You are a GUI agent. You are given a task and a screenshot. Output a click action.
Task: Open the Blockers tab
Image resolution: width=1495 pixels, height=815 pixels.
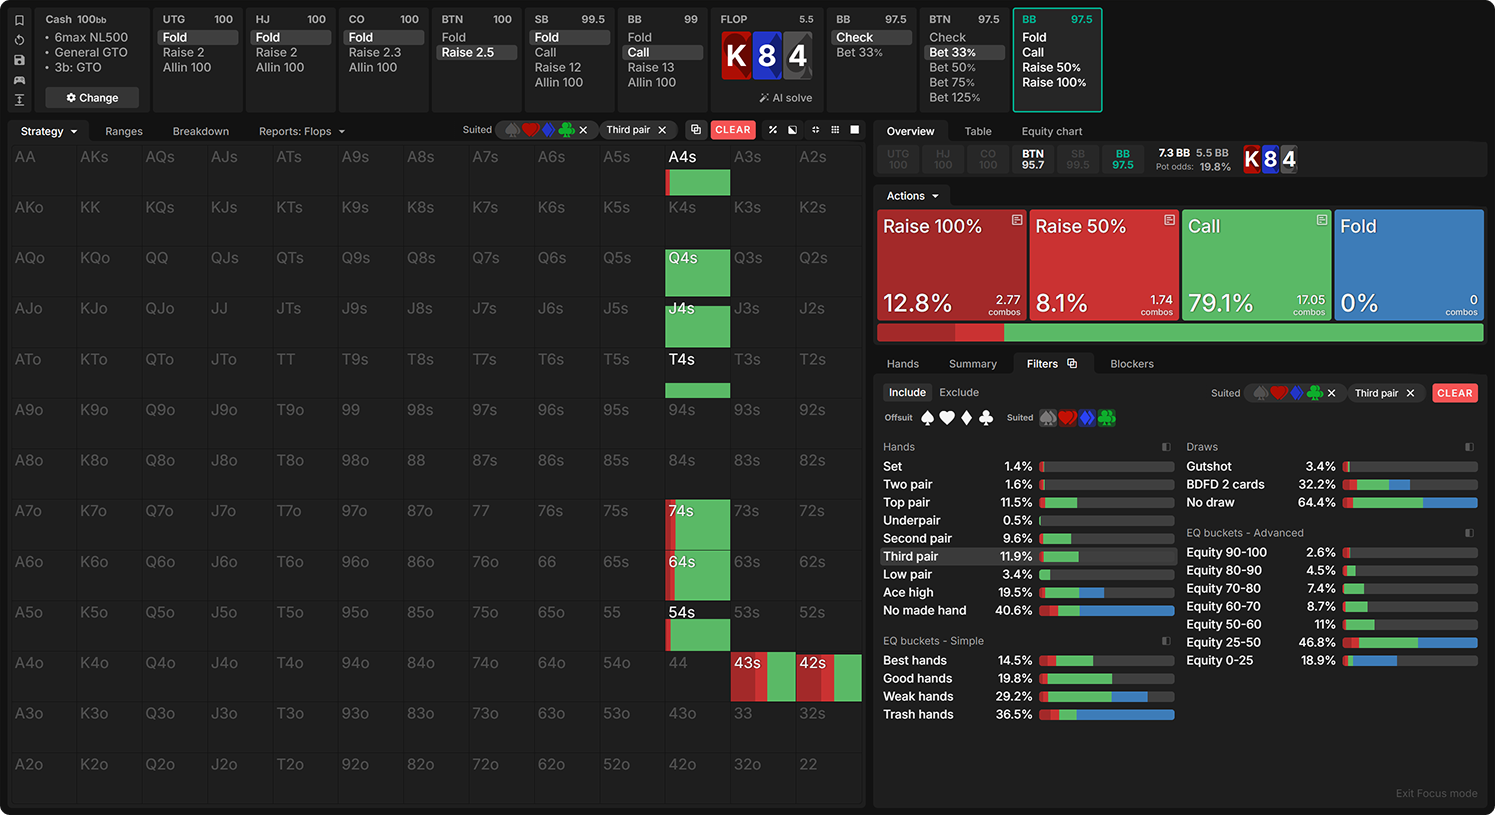(1132, 364)
